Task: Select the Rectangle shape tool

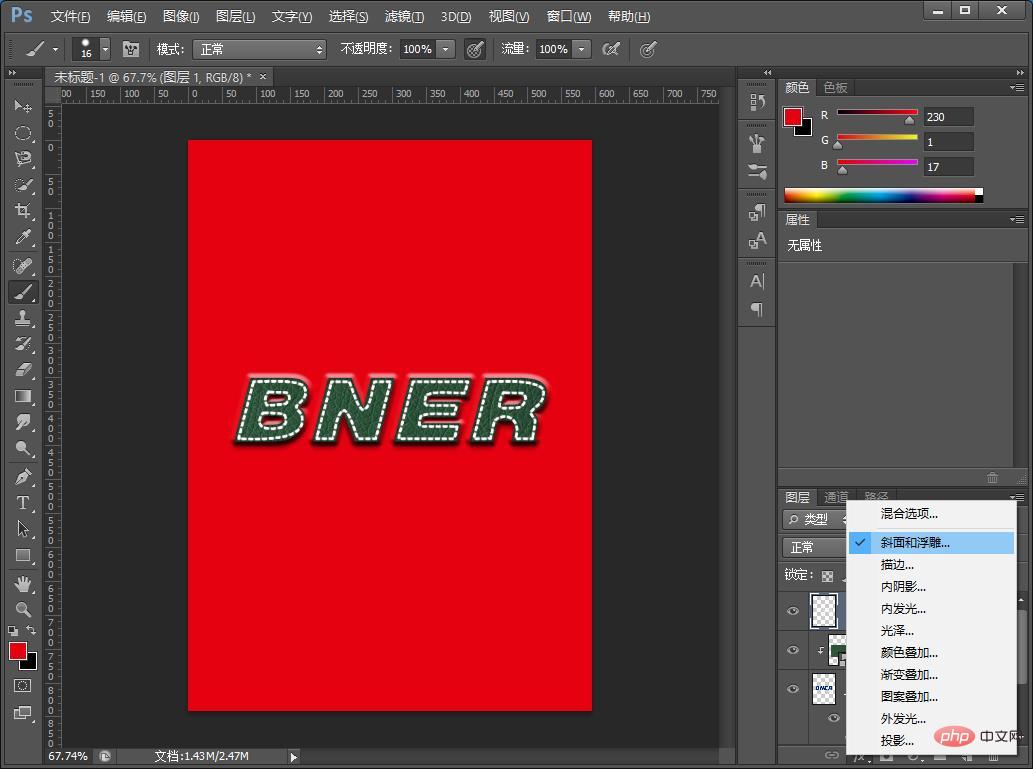Action: pyautogui.click(x=22, y=555)
